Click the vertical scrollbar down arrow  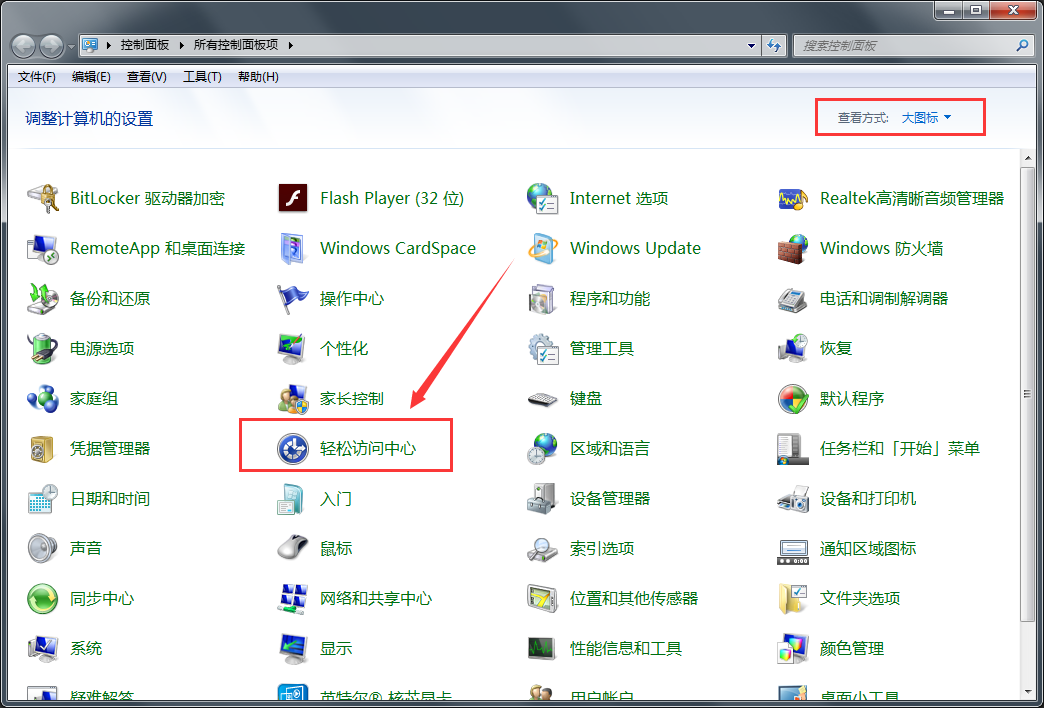coord(1028,691)
